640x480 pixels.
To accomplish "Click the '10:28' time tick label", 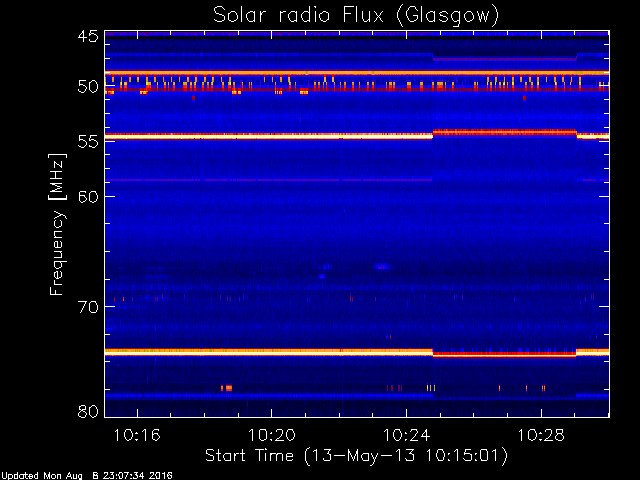I will (541, 435).
